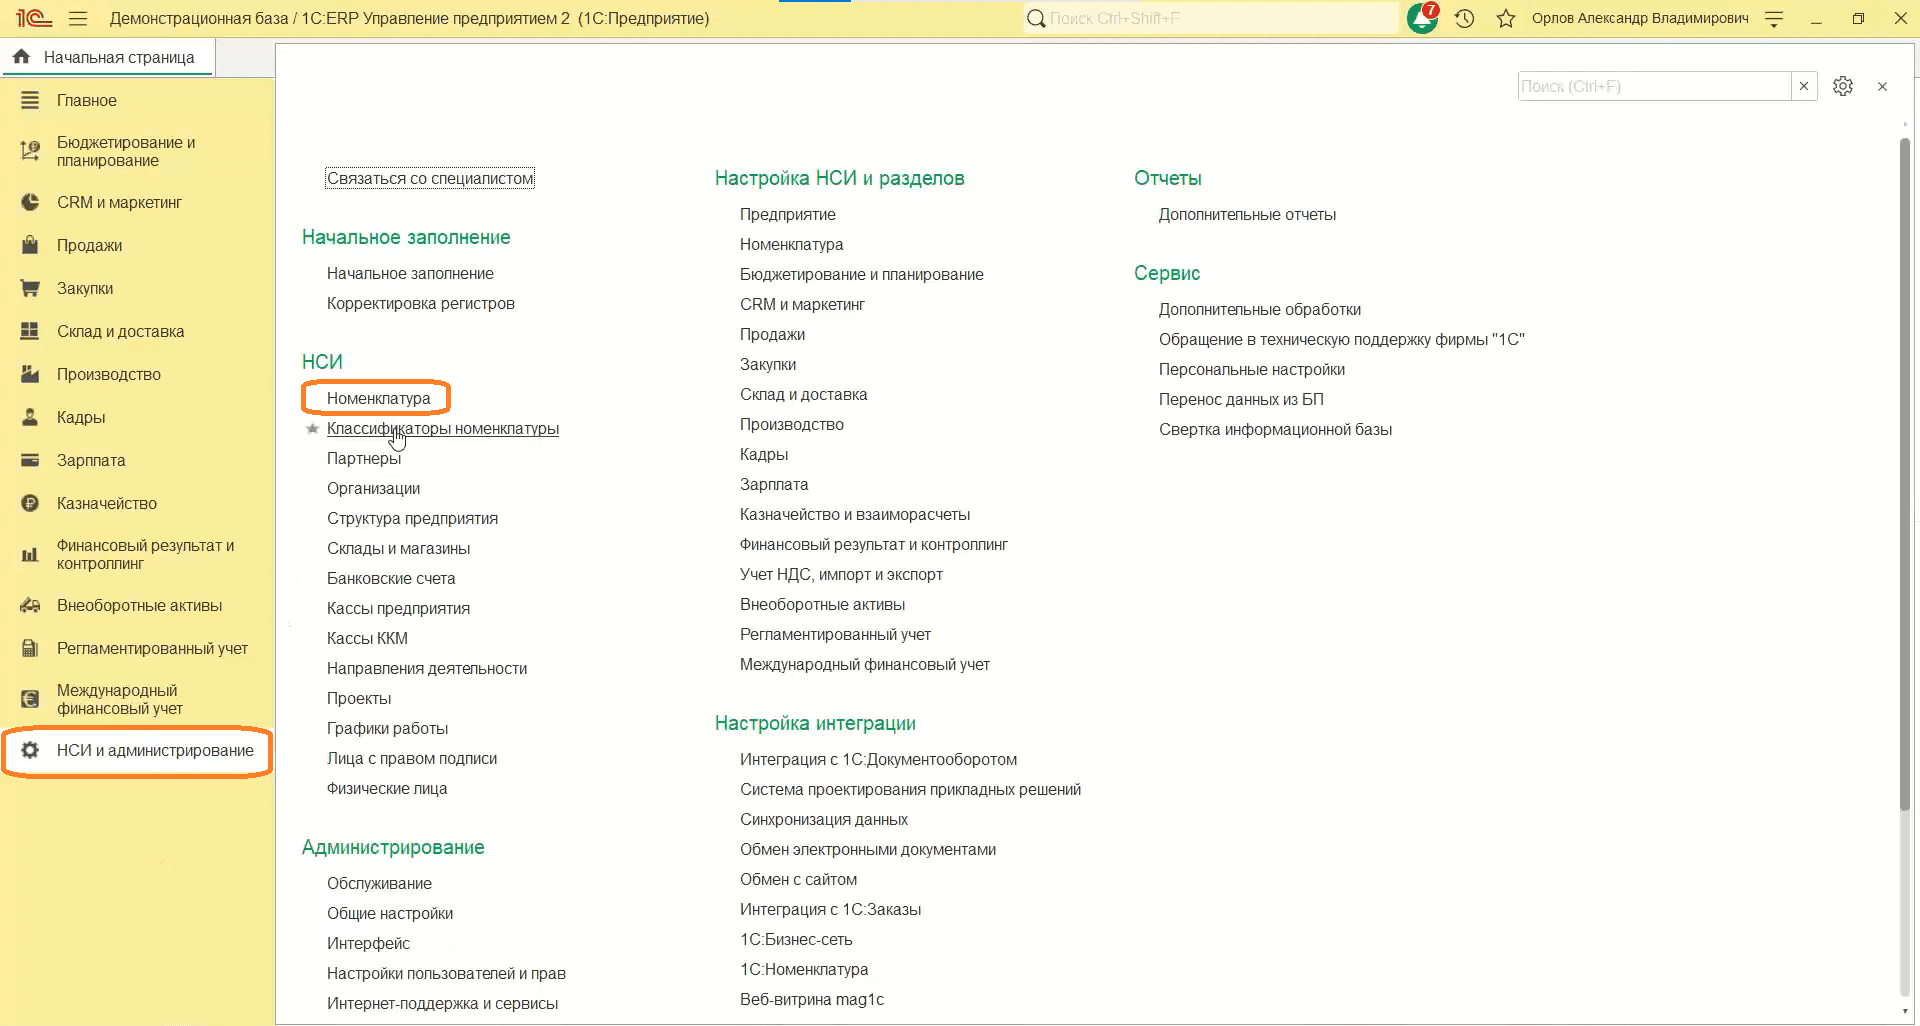This screenshot has height=1026, width=1920.
Task: Open Дополнительные отчеты link
Action: [1247, 214]
